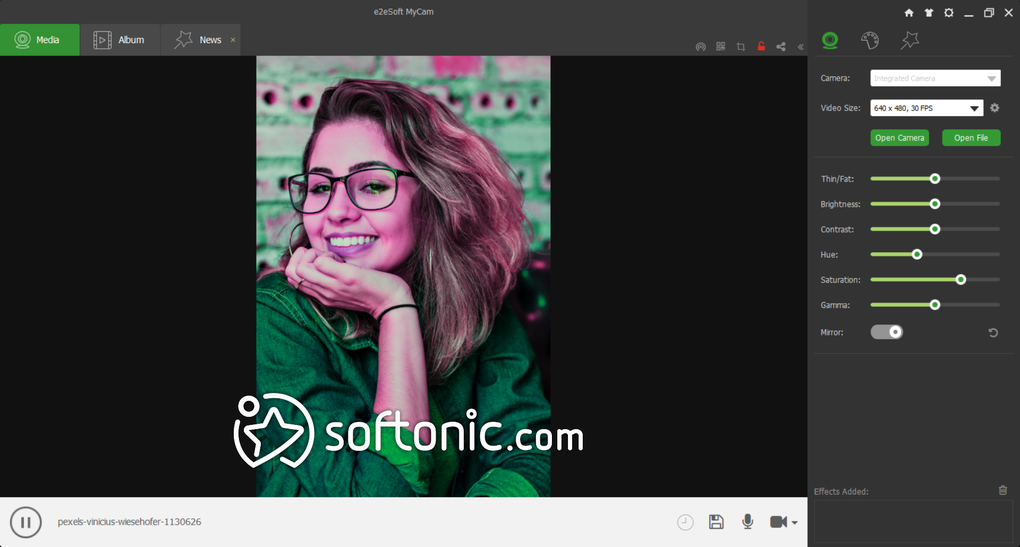Image resolution: width=1020 pixels, height=547 pixels.
Task: Open the News tab
Action: tap(198, 40)
